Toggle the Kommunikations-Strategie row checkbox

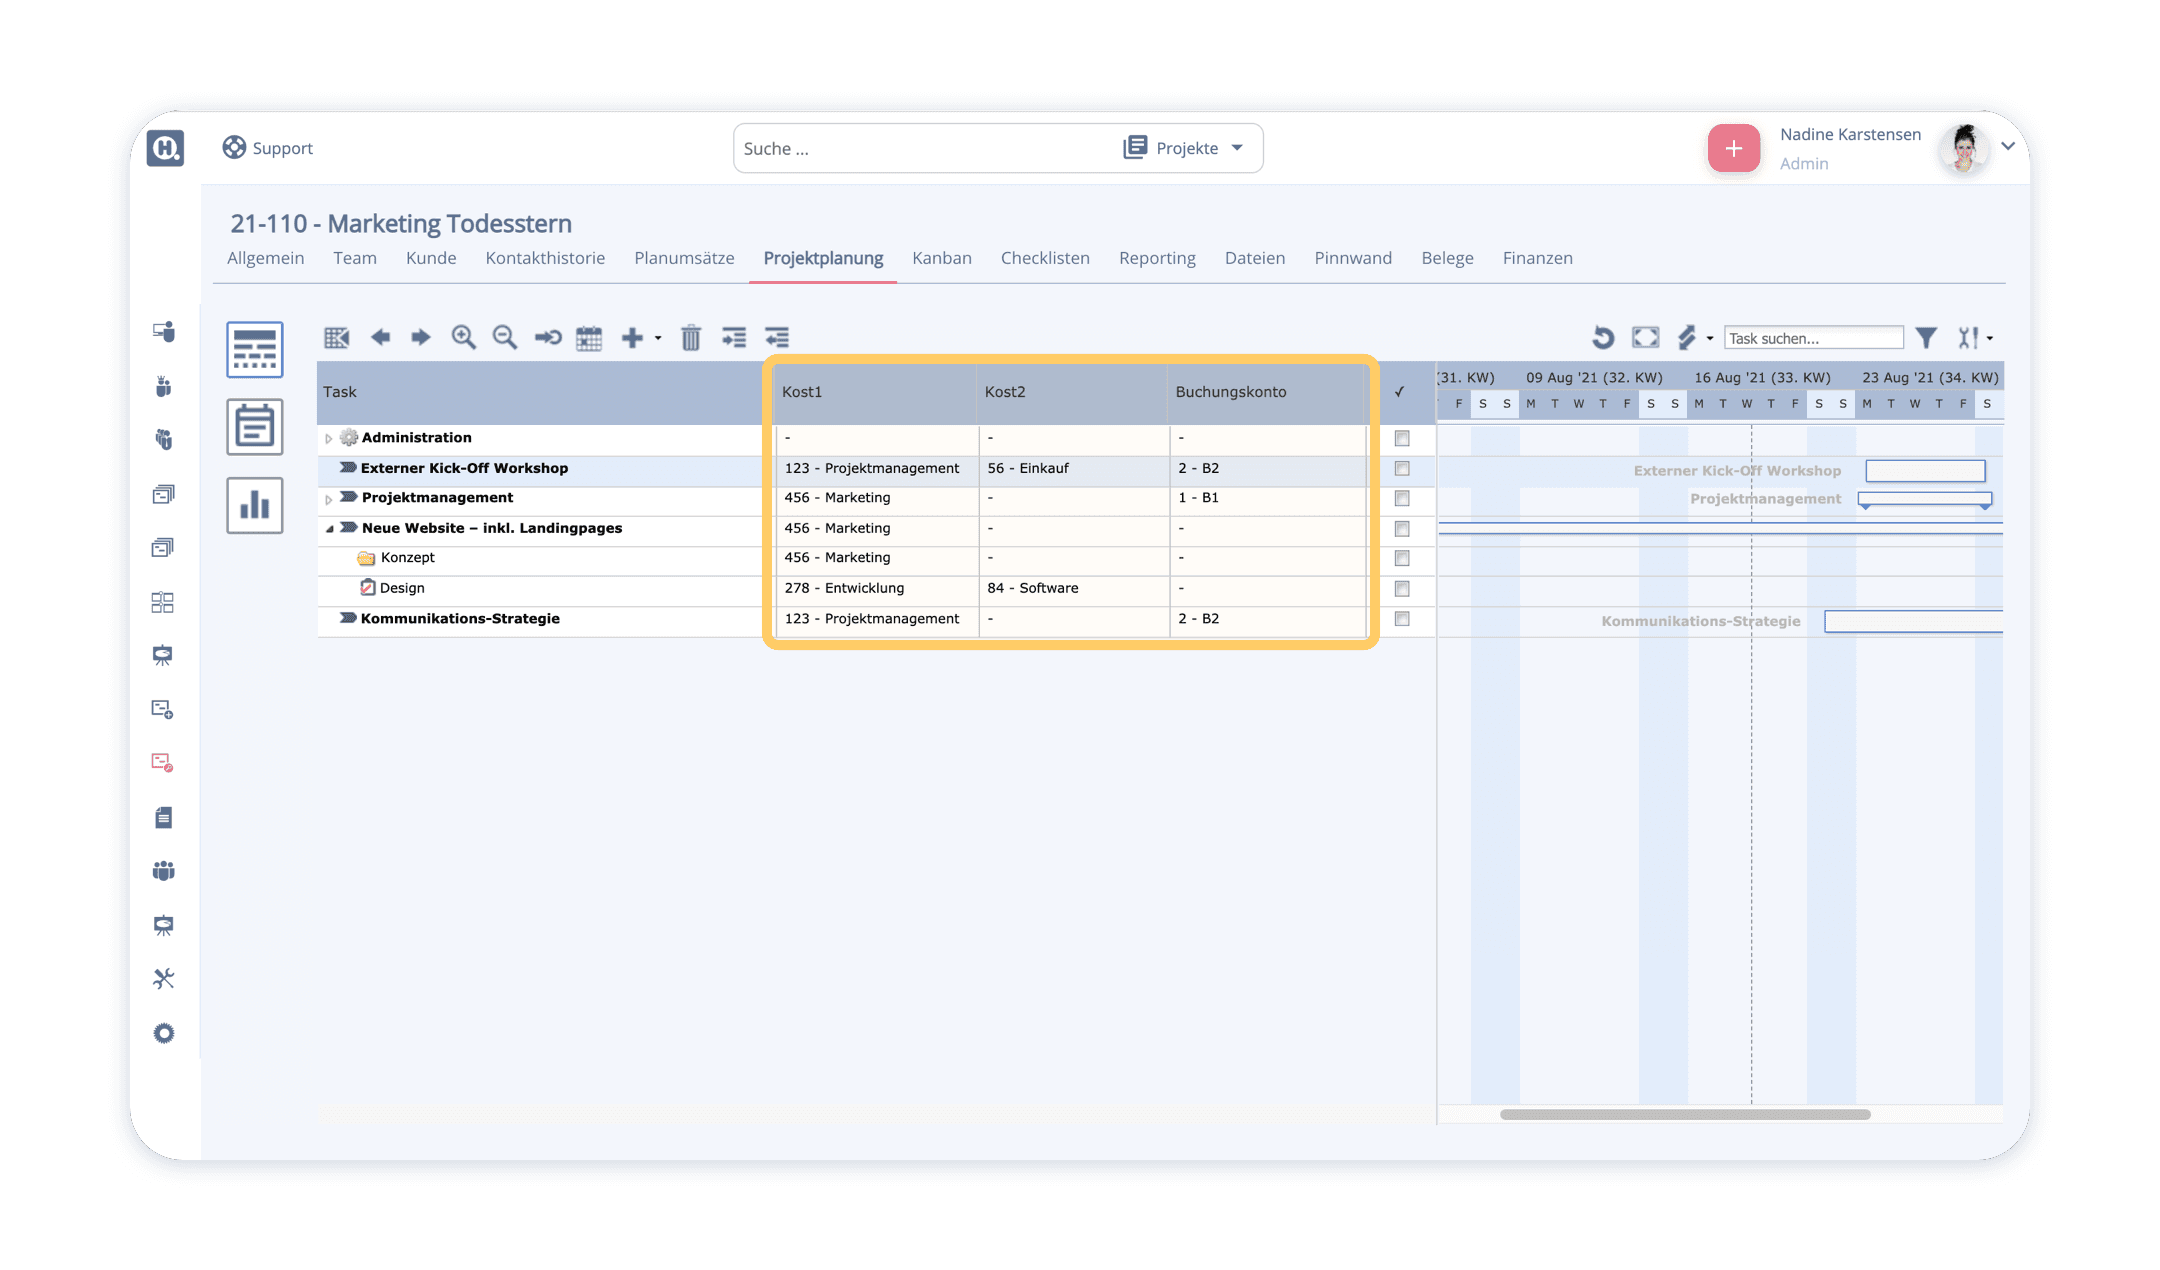click(1402, 619)
